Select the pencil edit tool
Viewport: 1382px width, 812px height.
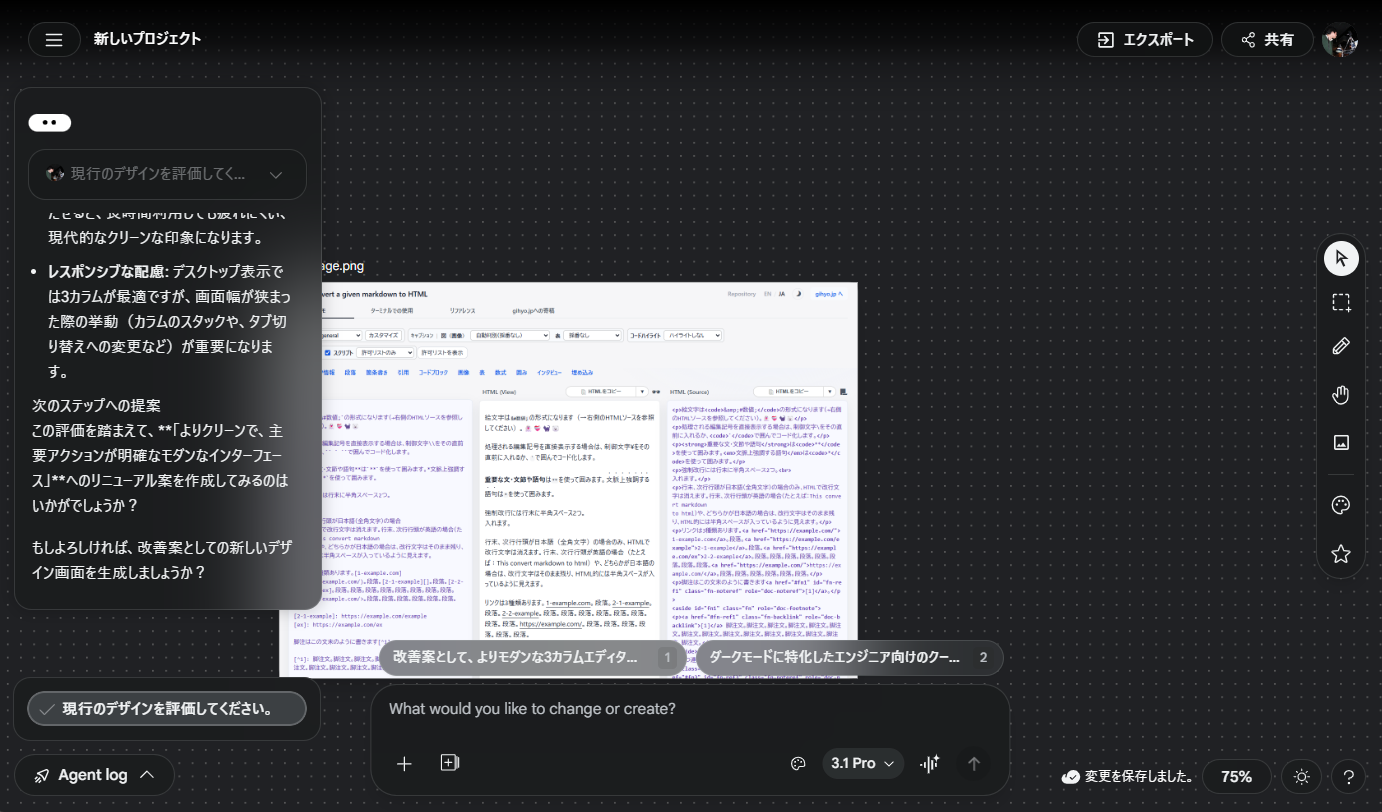[x=1341, y=346]
